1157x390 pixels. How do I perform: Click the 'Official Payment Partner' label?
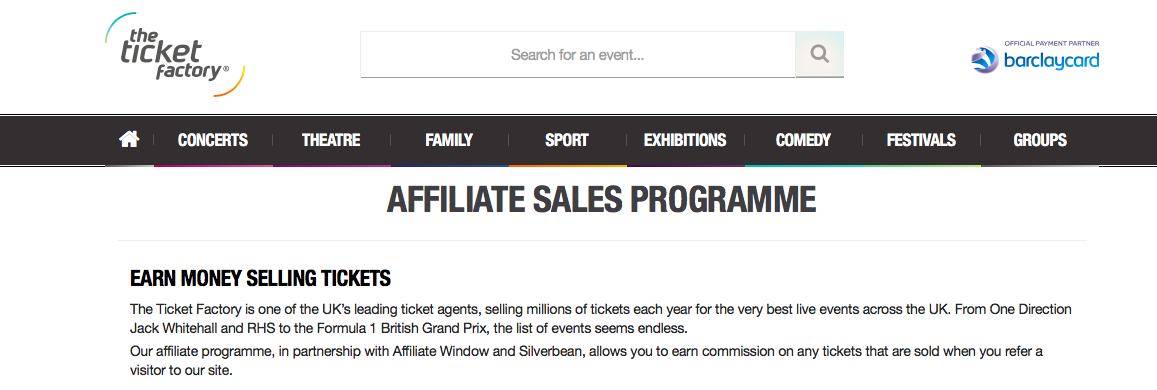point(1051,43)
